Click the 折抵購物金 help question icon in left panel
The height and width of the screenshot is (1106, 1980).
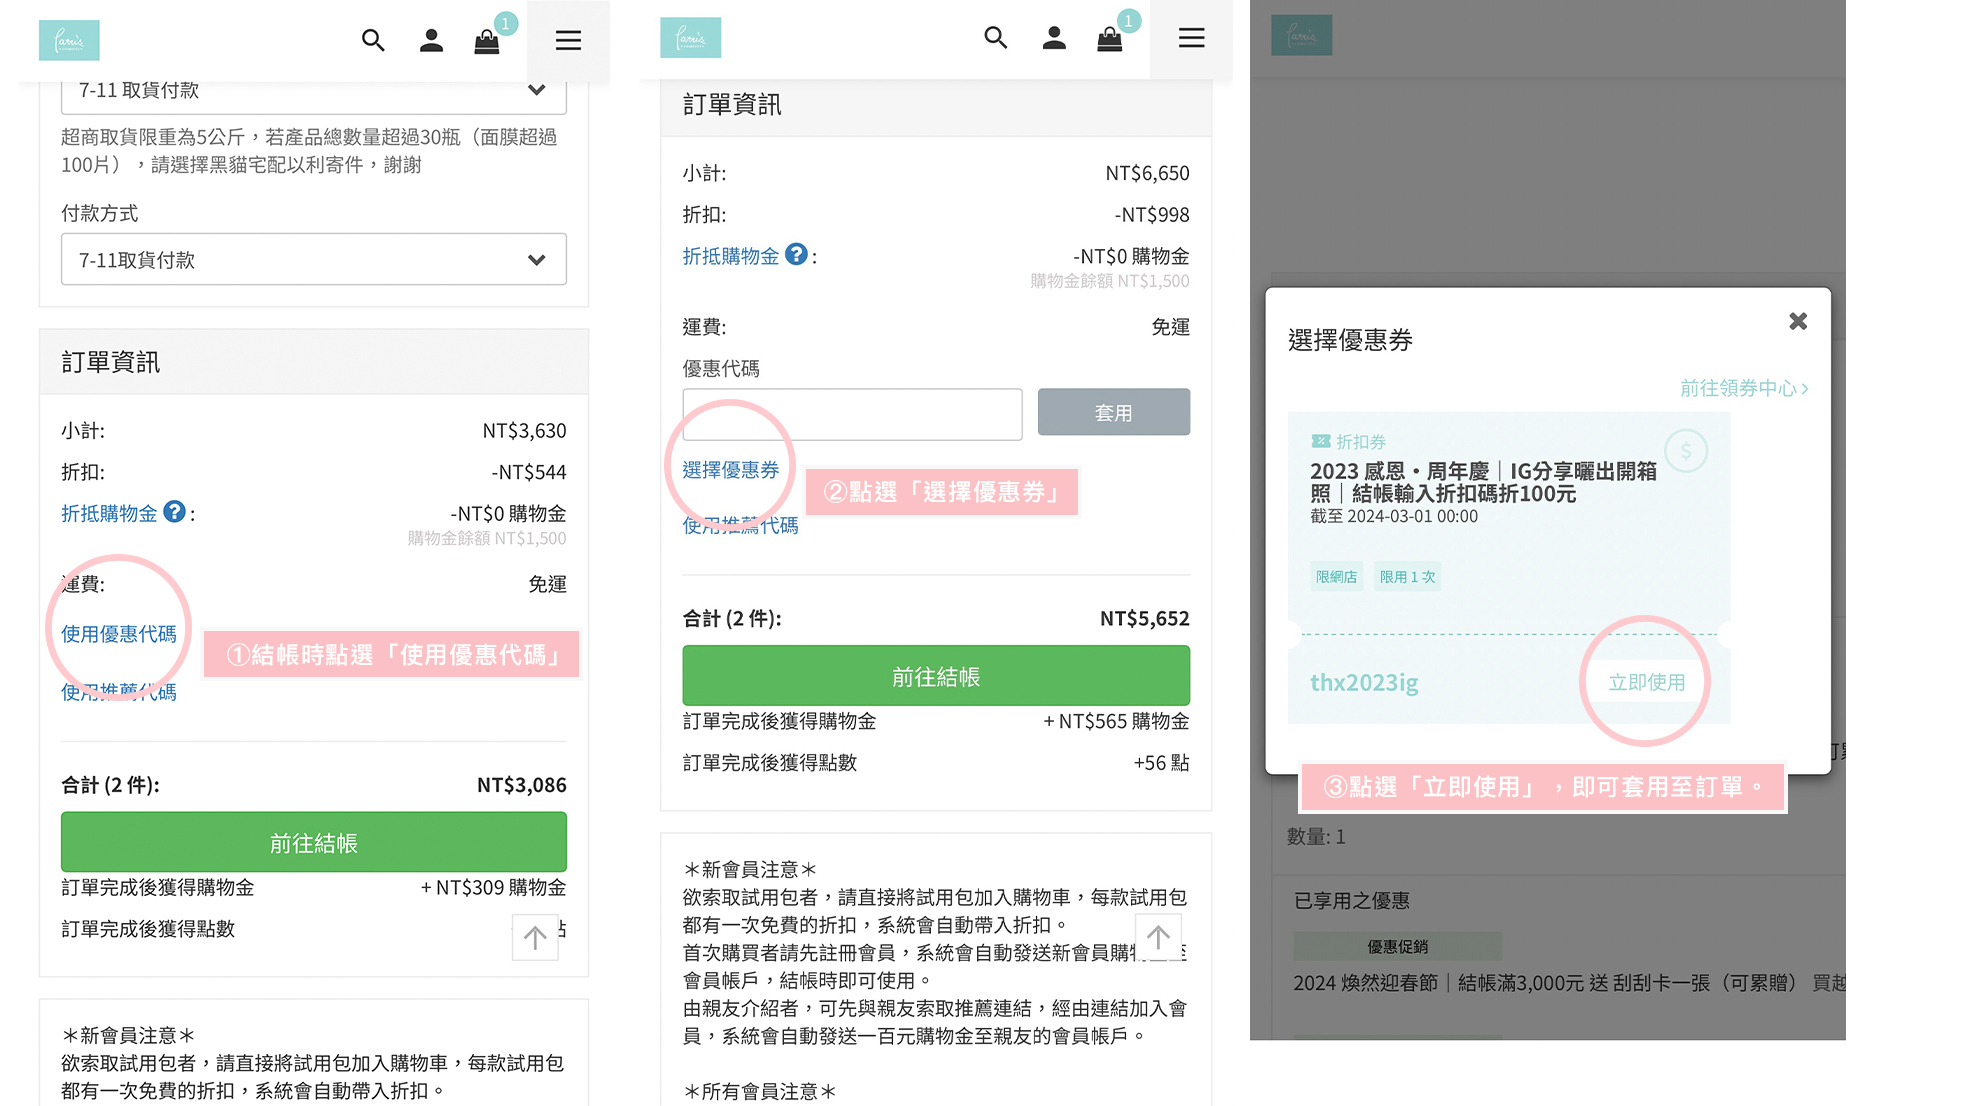tap(174, 512)
